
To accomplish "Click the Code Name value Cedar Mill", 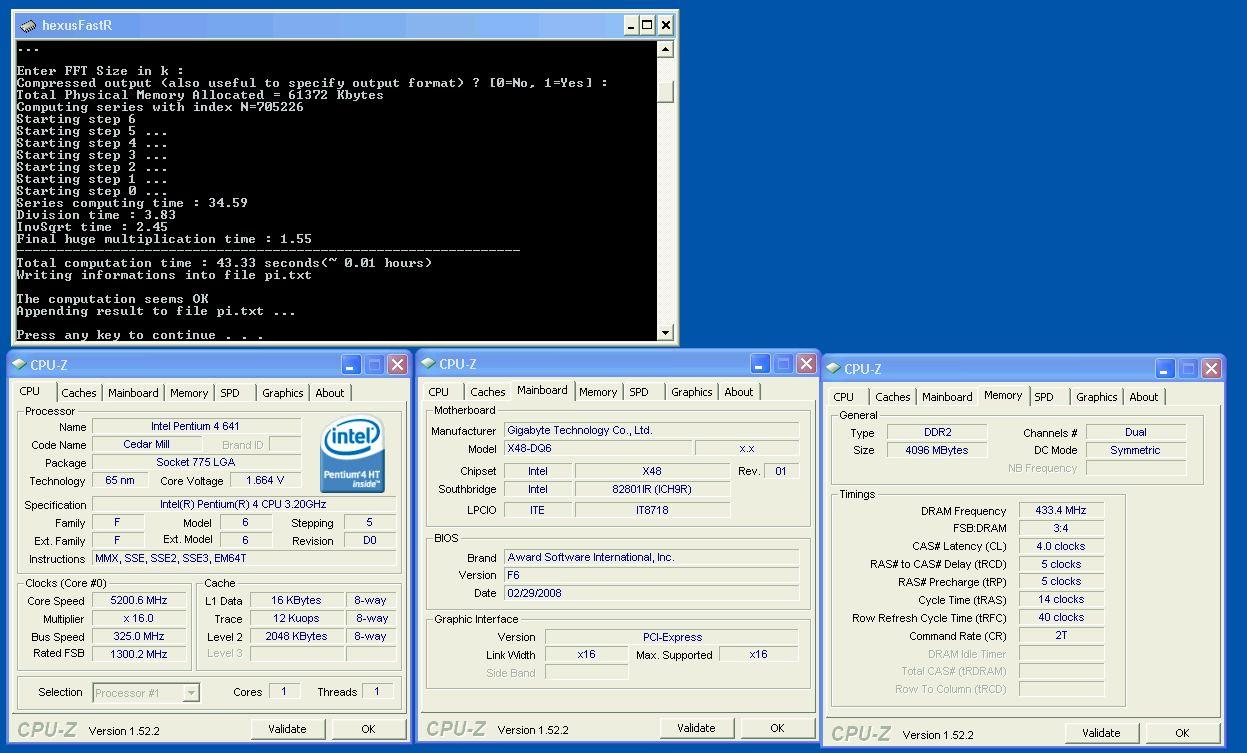I will pyautogui.click(x=146, y=444).
